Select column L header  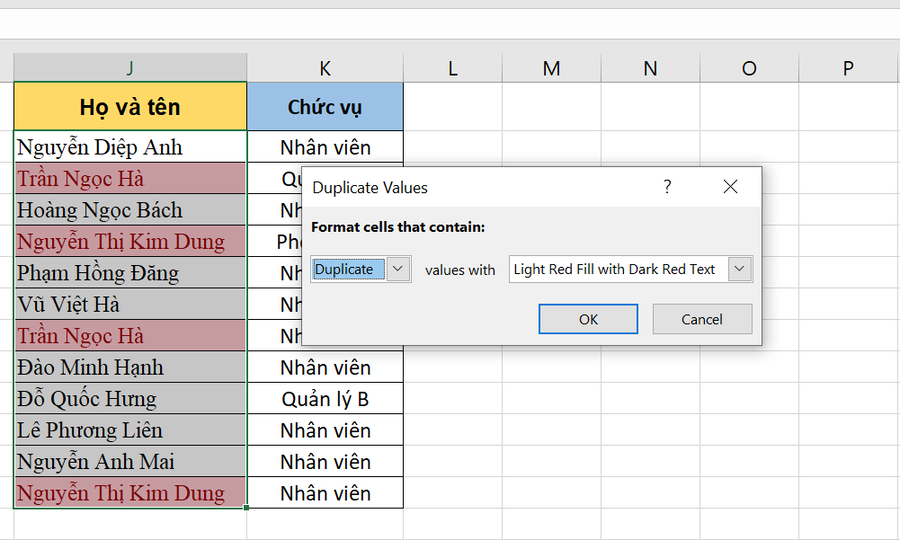click(x=453, y=68)
